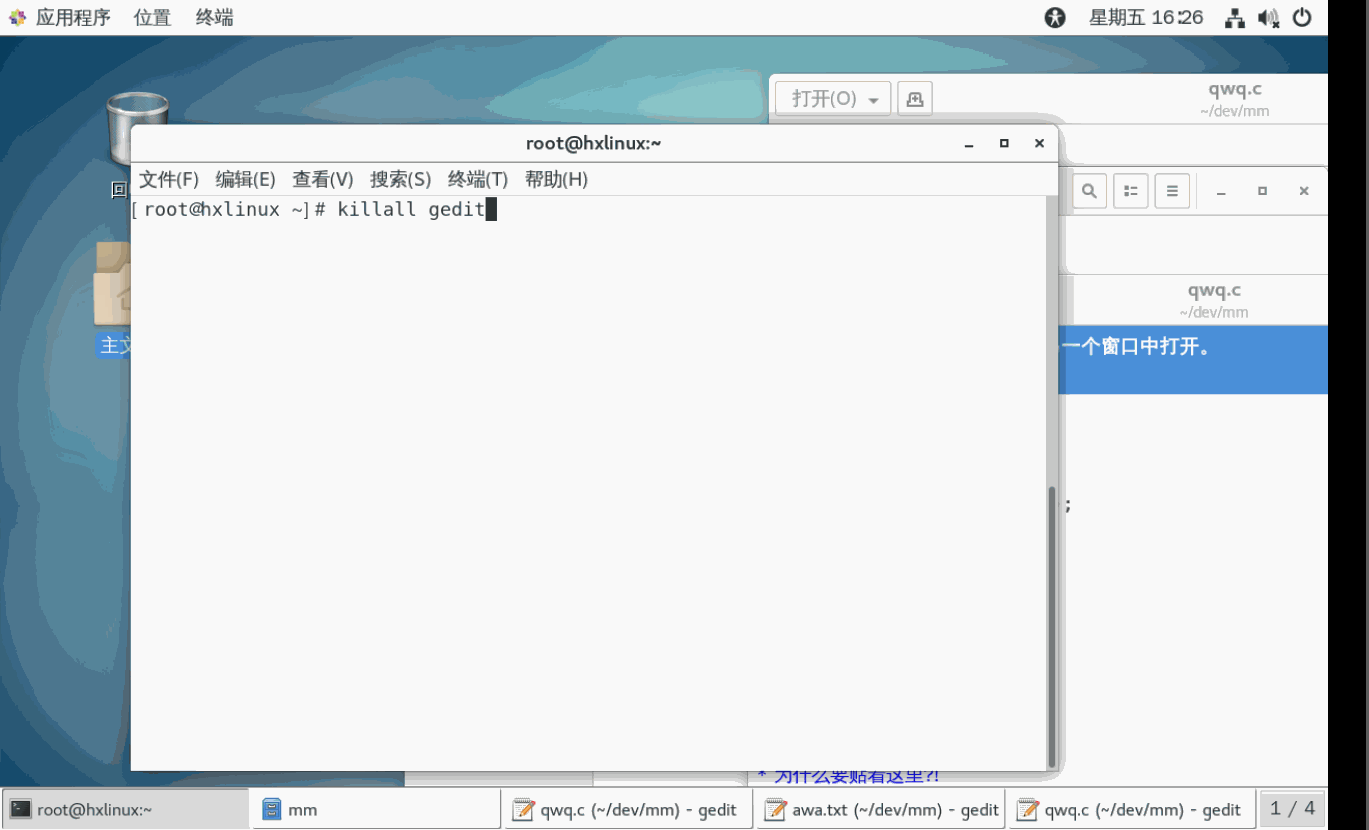
Task: Open the 终端(T) menu in terminal menubar
Action: (x=477, y=179)
